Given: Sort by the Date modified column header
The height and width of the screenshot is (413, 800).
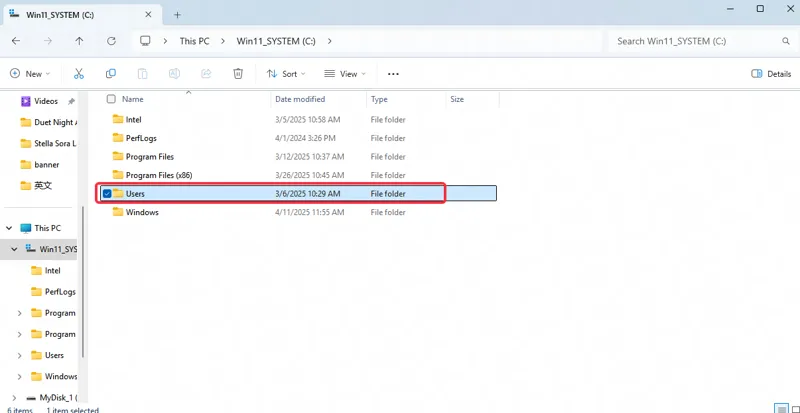Looking at the screenshot, I should pos(300,99).
